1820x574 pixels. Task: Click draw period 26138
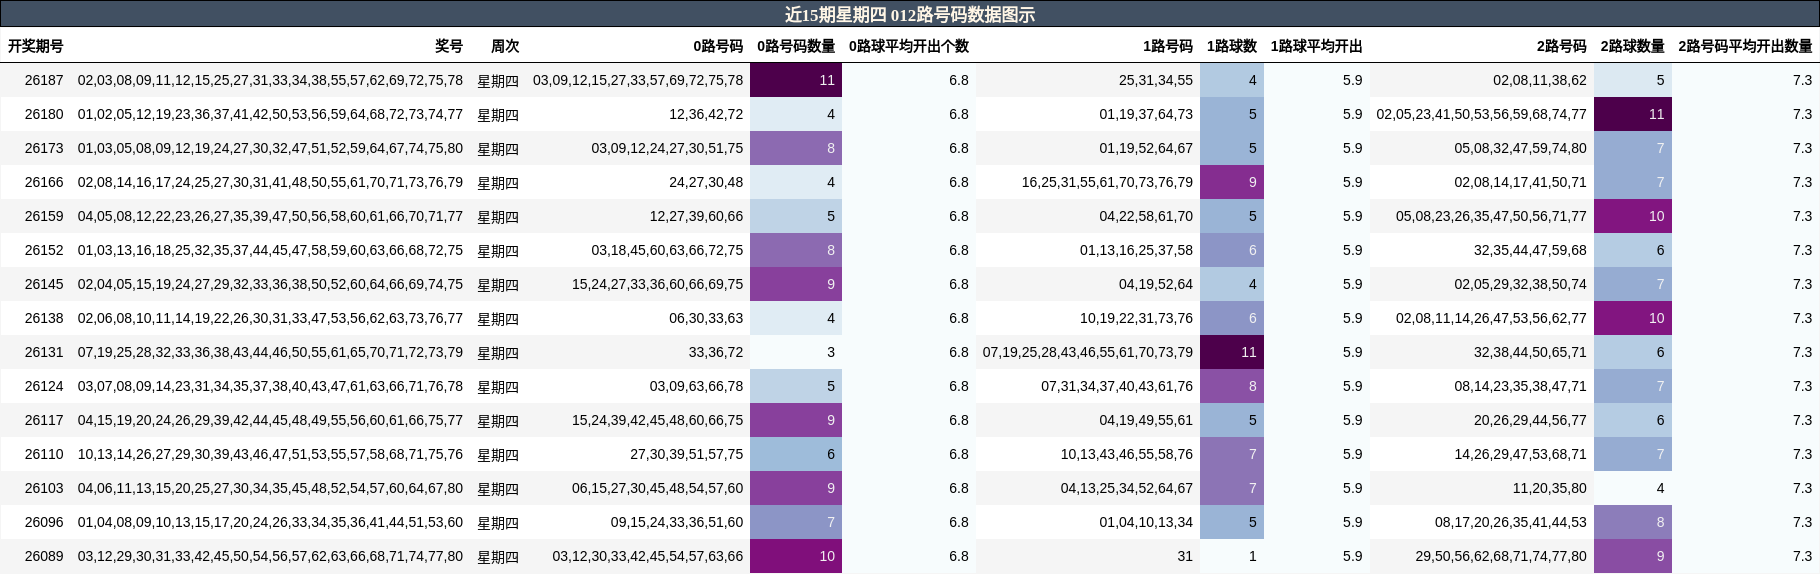44,318
